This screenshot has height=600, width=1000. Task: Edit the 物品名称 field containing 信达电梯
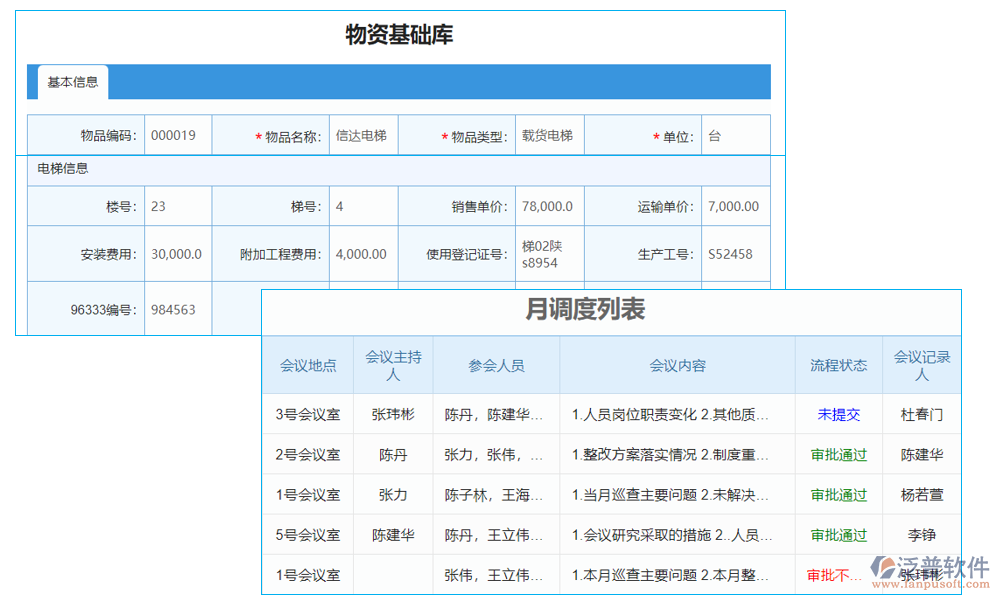362,135
